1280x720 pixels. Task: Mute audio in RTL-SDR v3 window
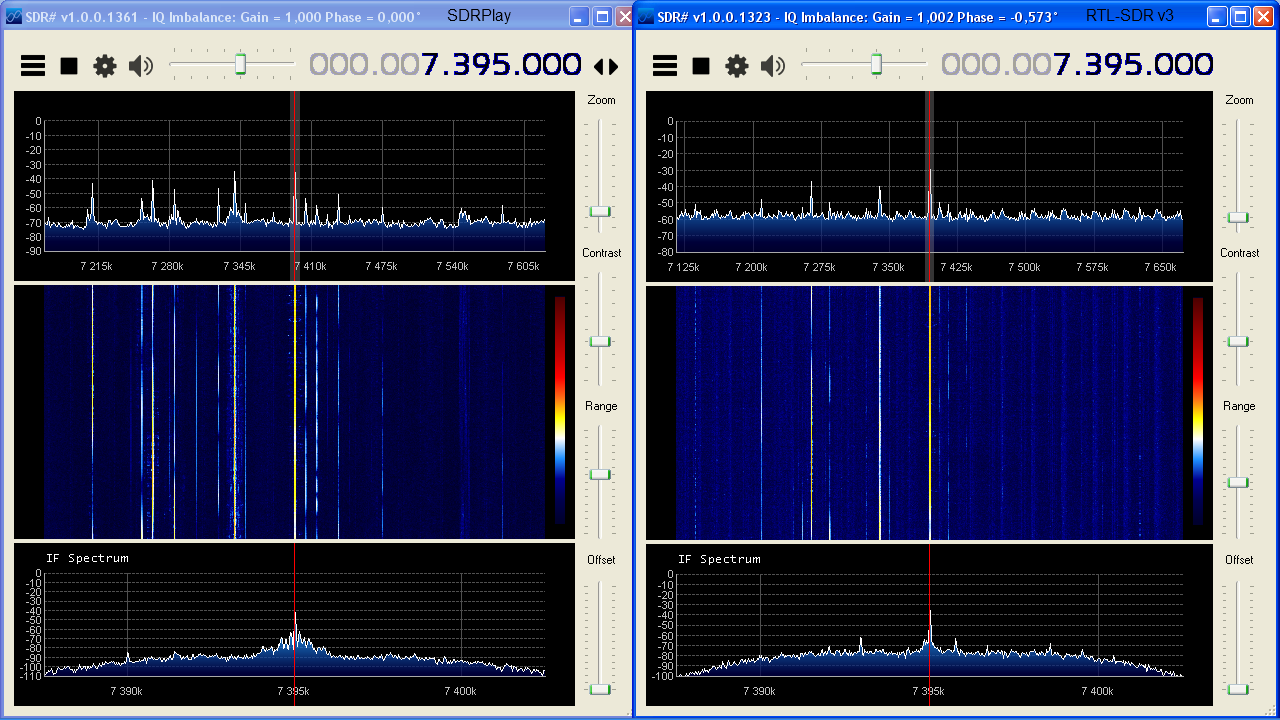tap(773, 66)
